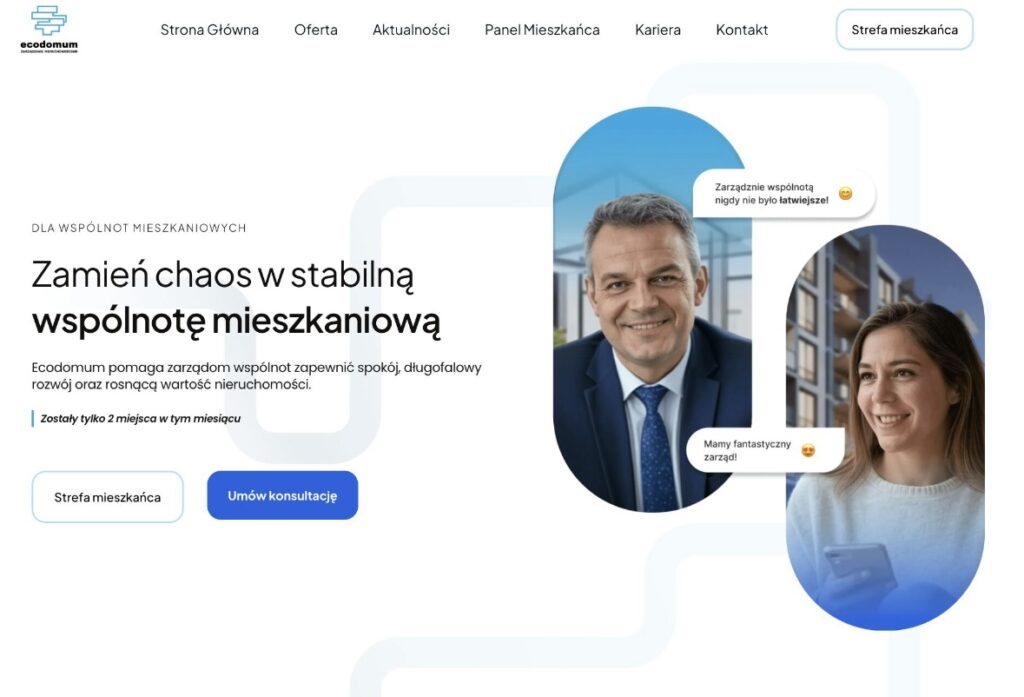Click the 'Mamy fantastyczny zarząd!' speech bubble

[765, 450]
